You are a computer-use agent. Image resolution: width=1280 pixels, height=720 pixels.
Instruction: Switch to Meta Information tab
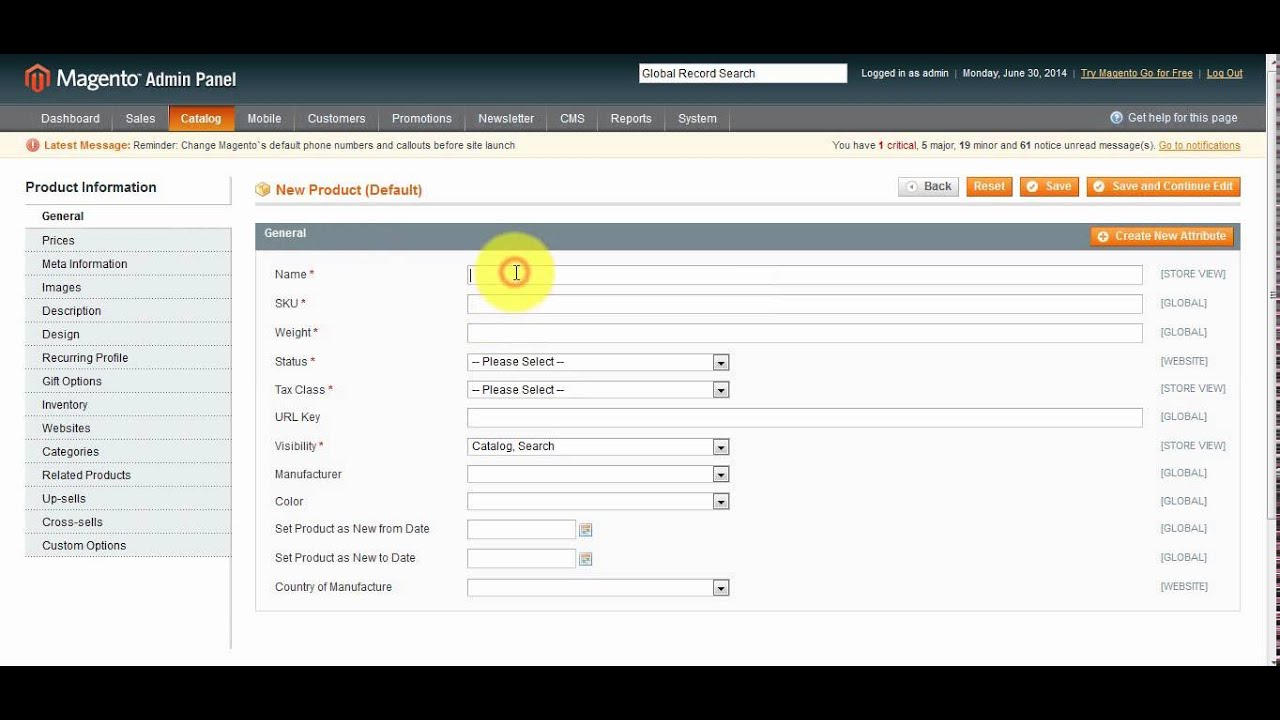[x=128, y=264]
